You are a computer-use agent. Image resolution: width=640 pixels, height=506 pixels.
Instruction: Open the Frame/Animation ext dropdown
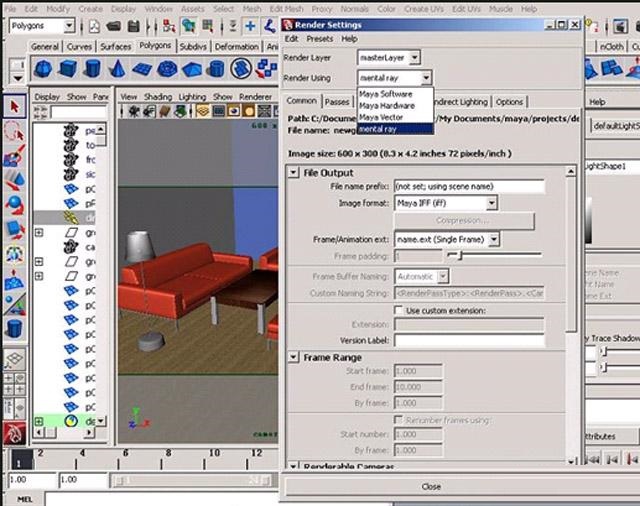(493, 239)
